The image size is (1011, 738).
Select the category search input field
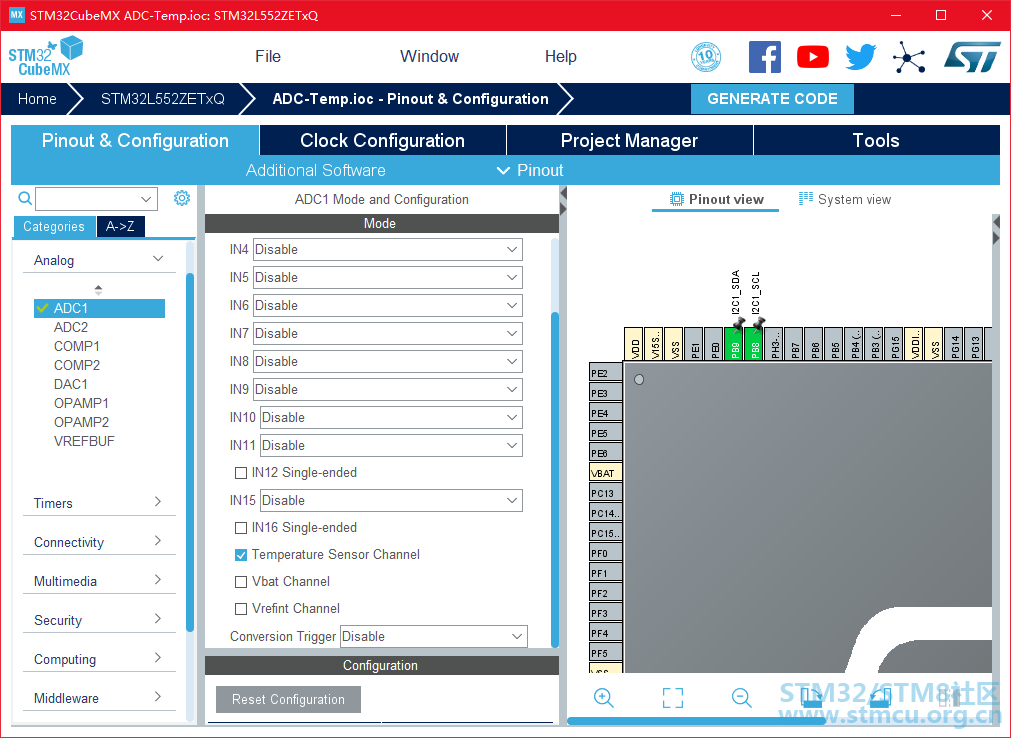[96, 199]
